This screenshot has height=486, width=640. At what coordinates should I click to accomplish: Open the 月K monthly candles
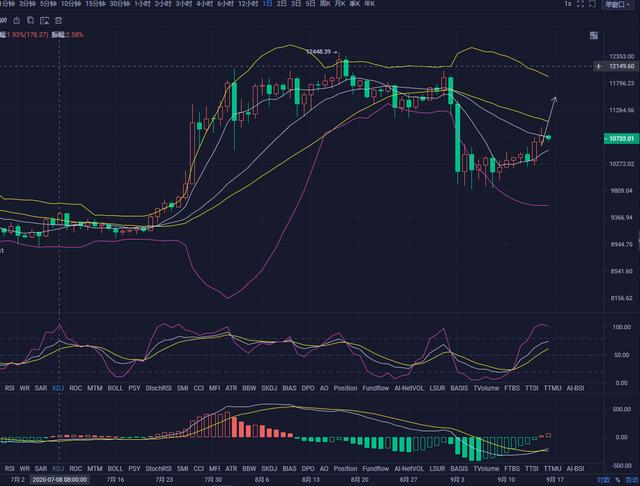click(x=340, y=4)
